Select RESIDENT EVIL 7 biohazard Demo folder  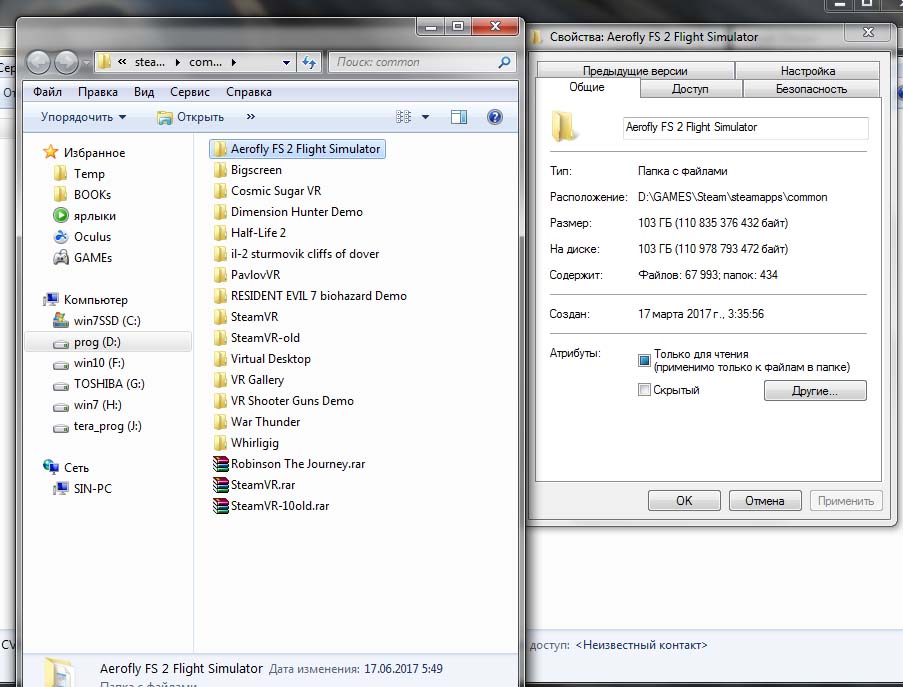(310, 295)
